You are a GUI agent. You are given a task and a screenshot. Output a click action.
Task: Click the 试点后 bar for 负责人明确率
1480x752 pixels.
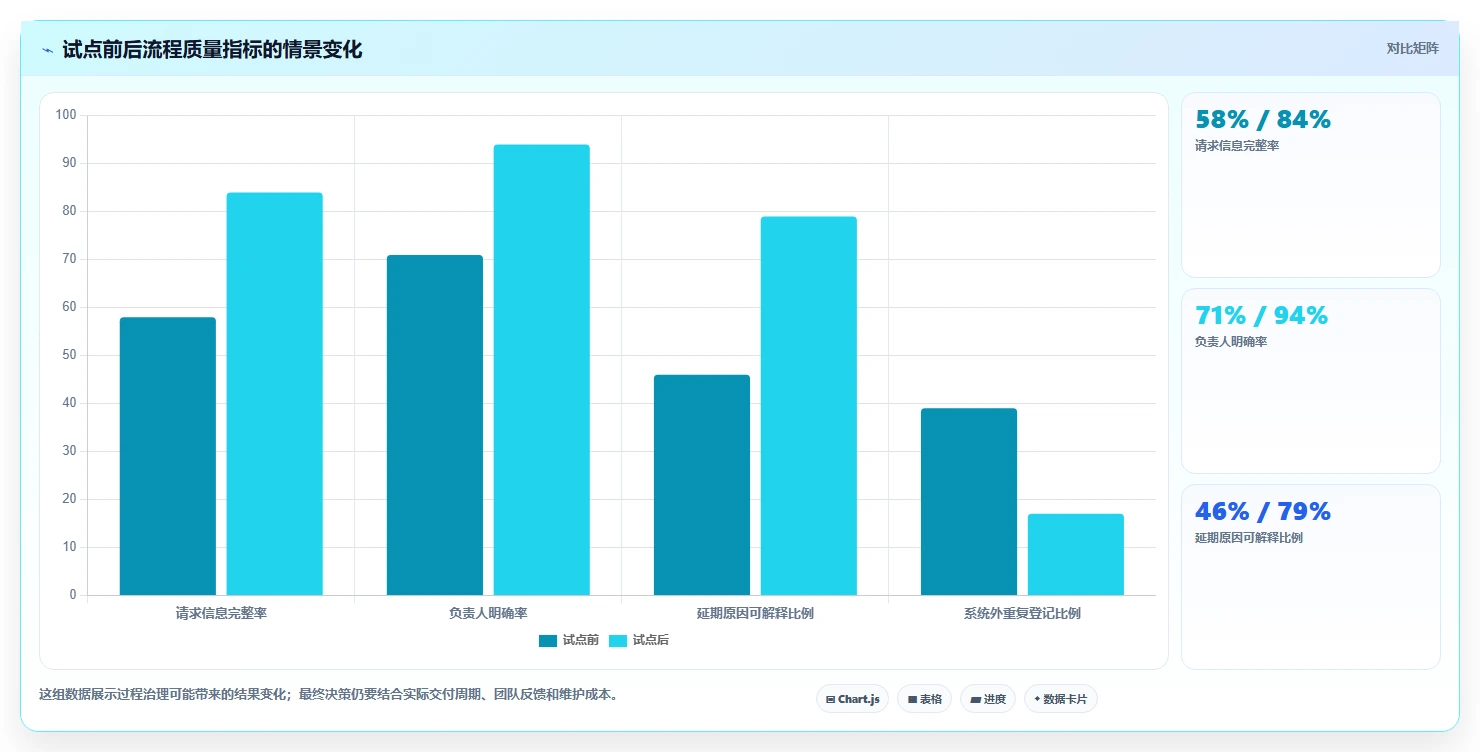tap(542, 370)
